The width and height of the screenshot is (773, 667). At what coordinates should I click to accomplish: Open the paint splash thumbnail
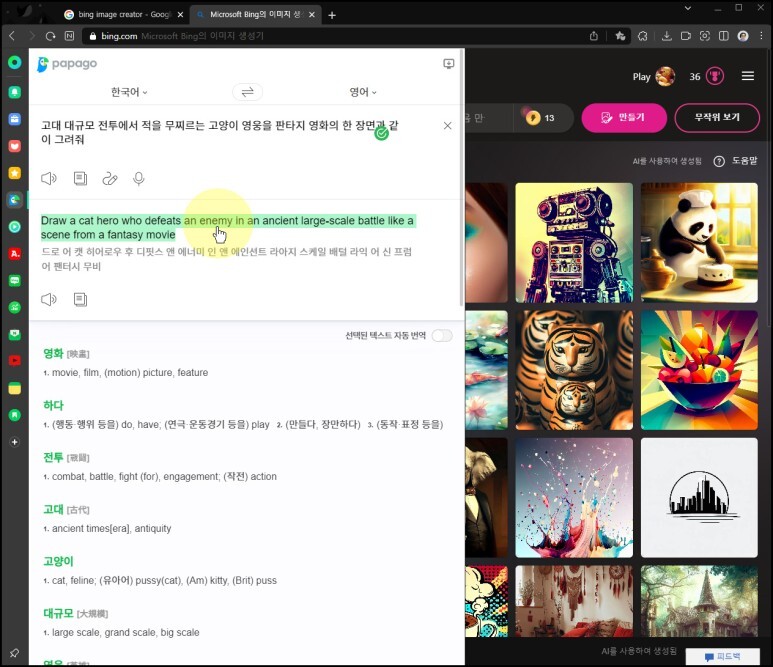pos(574,497)
